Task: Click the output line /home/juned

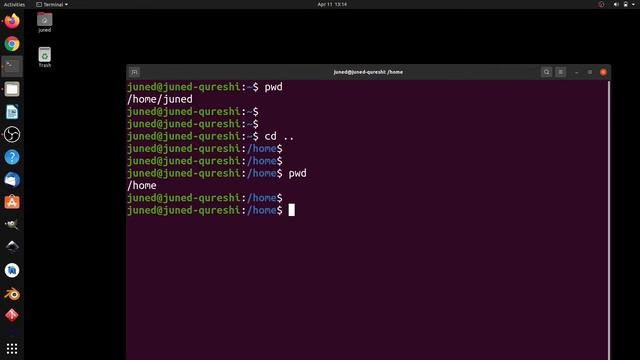Action: tap(160, 99)
